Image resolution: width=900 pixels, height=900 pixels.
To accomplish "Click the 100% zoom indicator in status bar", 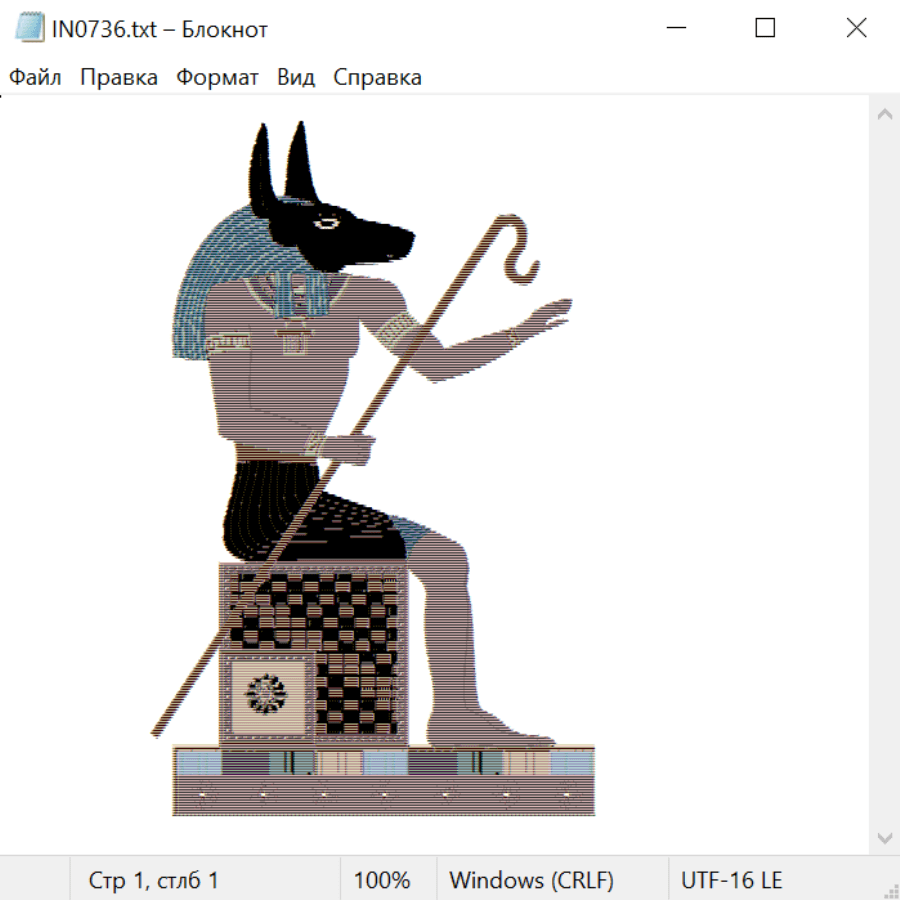I will 382,880.
